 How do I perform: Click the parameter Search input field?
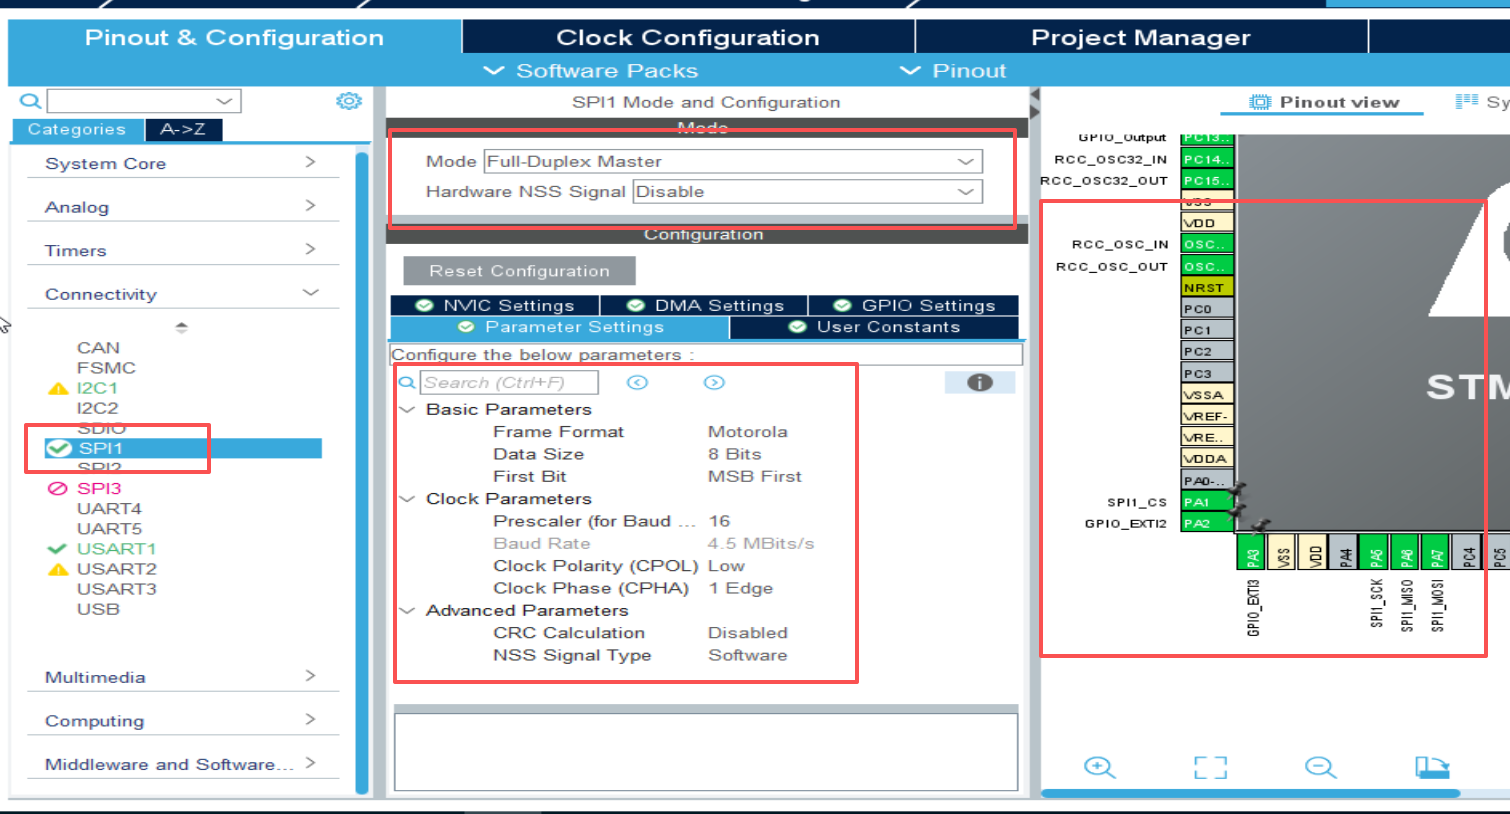(509, 382)
